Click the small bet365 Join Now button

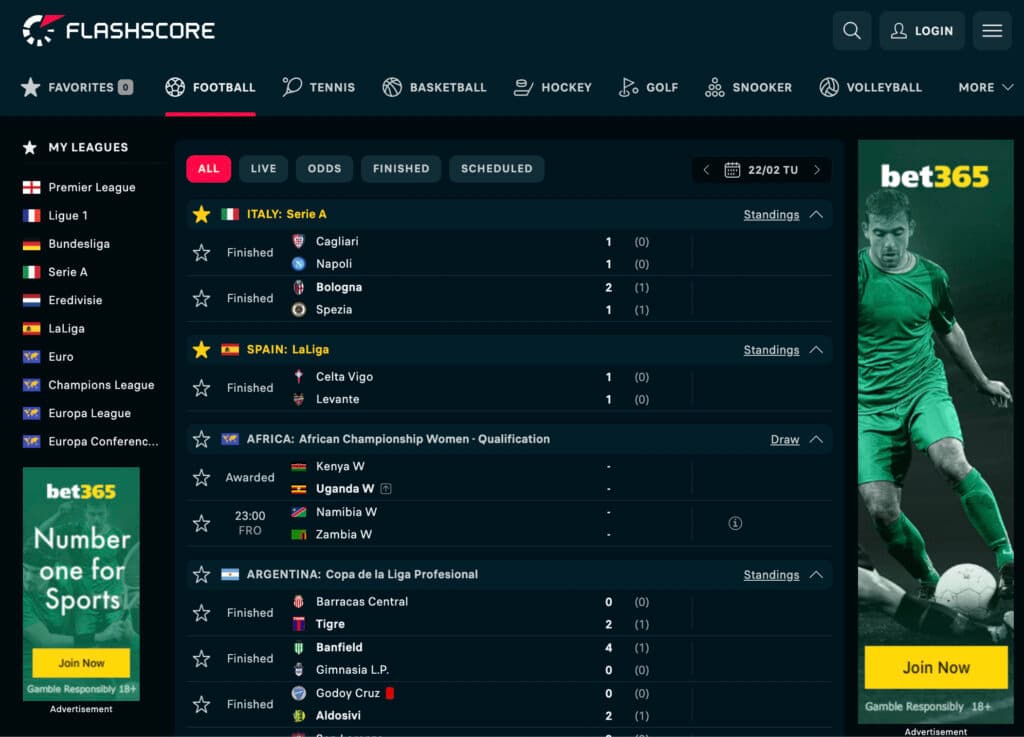coord(81,663)
